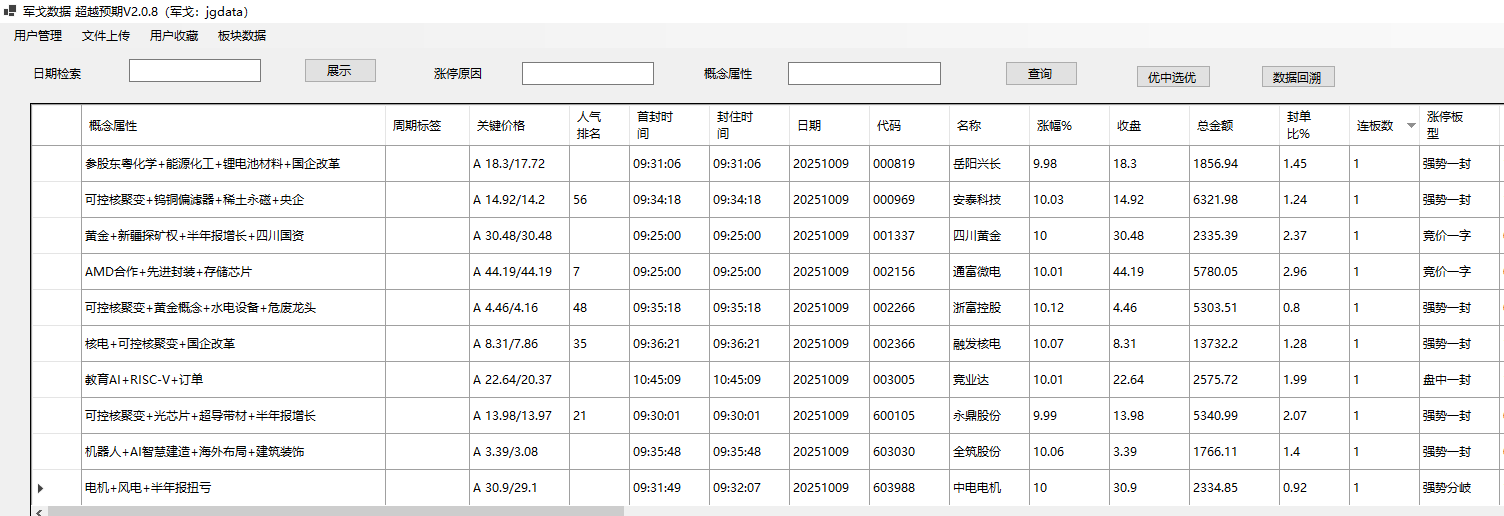Image resolution: width=1504 pixels, height=516 pixels.
Task: Click the 代码 column header
Action: tap(910, 126)
